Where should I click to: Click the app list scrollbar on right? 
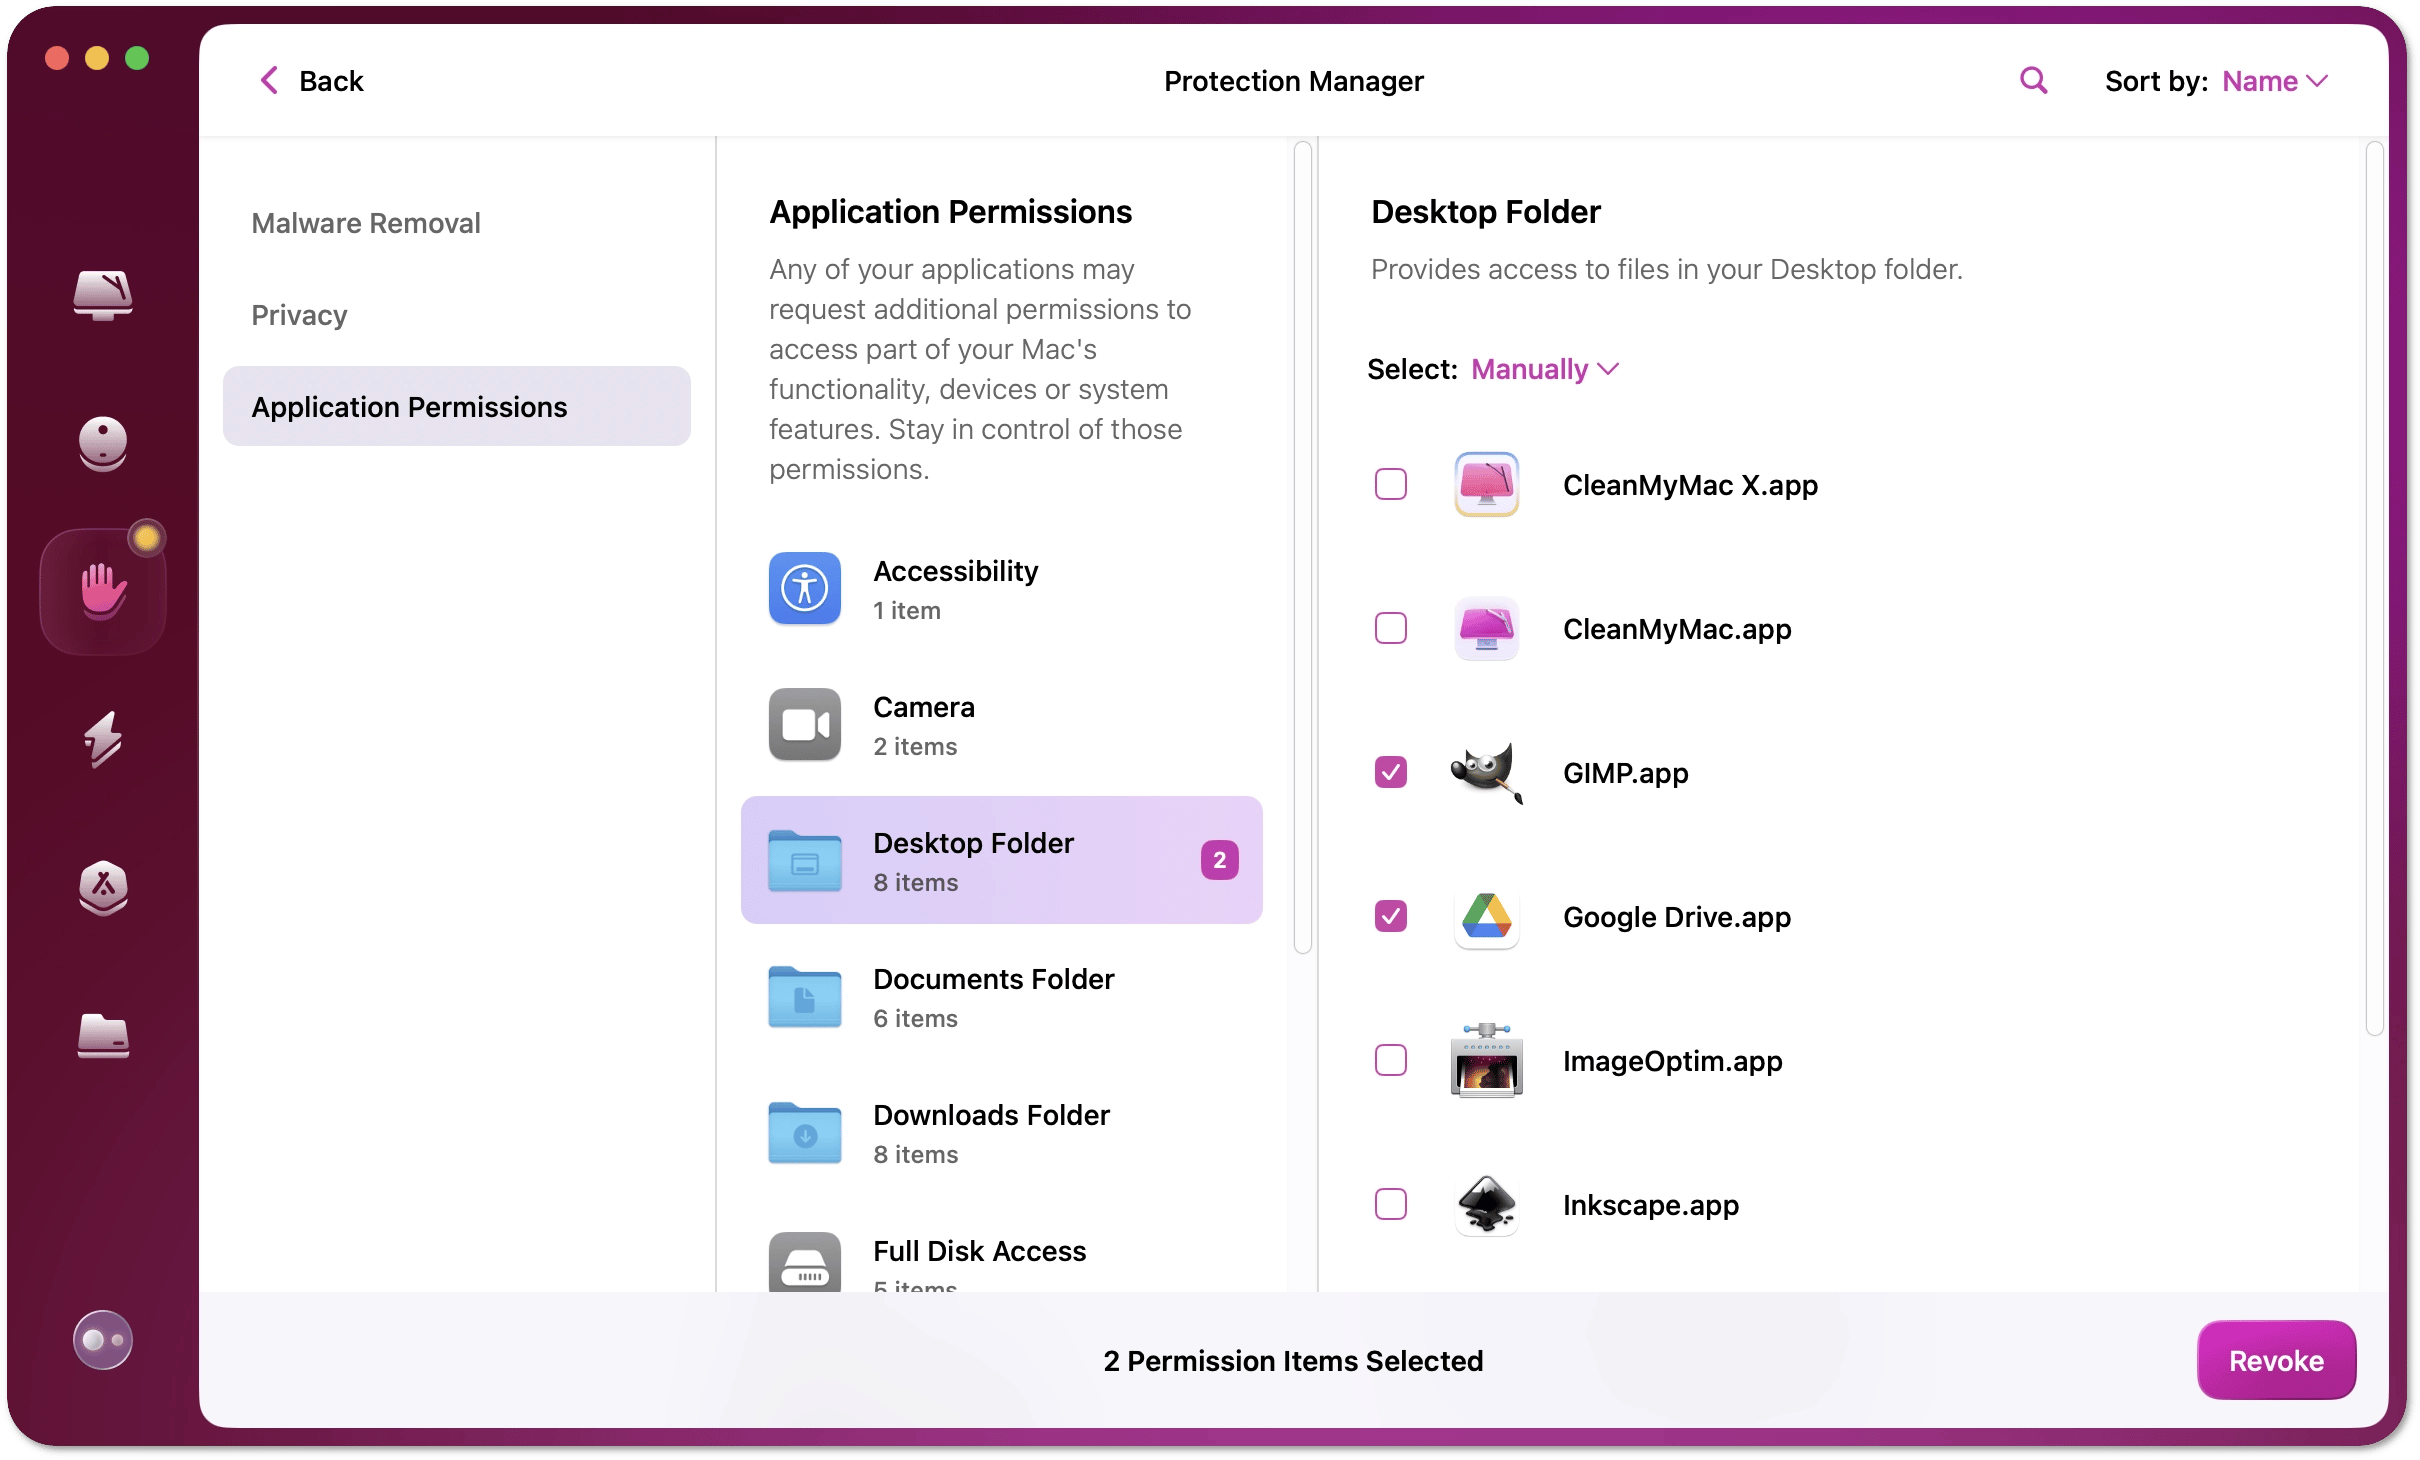click(x=2375, y=589)
